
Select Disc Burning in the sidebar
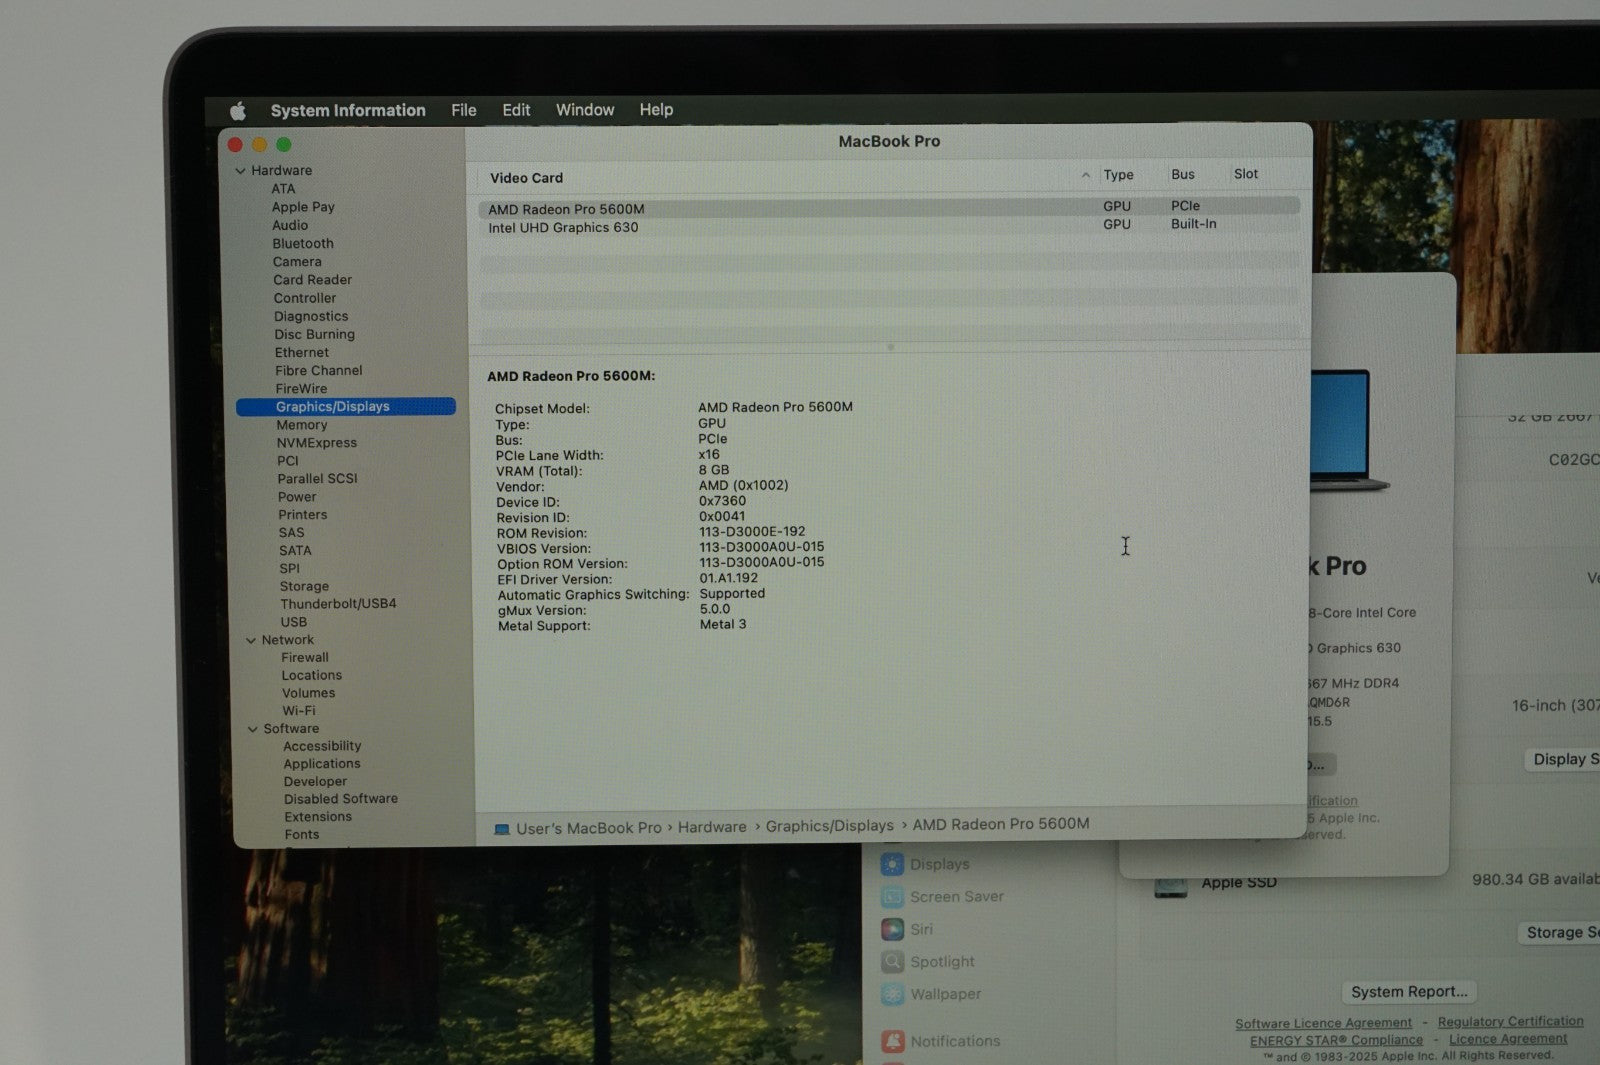click(315, 334)
